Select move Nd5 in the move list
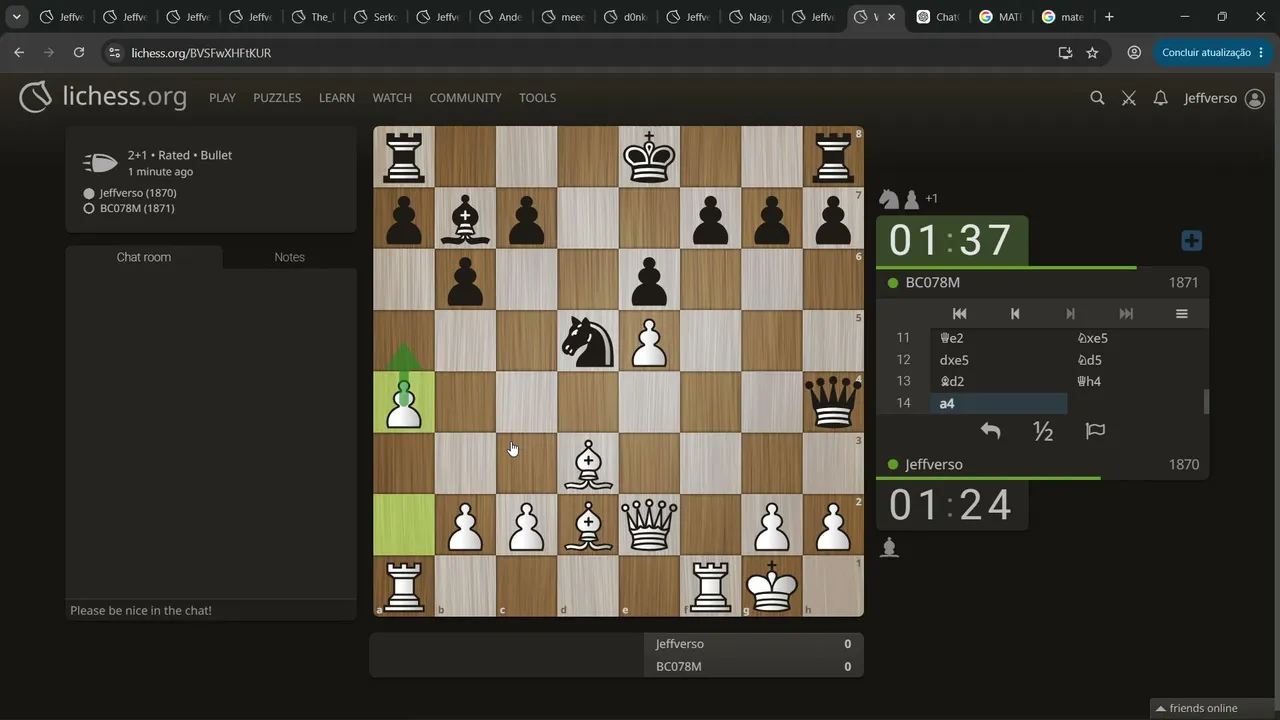This screenshot has width=1280, height=720. click(1135, 360)
